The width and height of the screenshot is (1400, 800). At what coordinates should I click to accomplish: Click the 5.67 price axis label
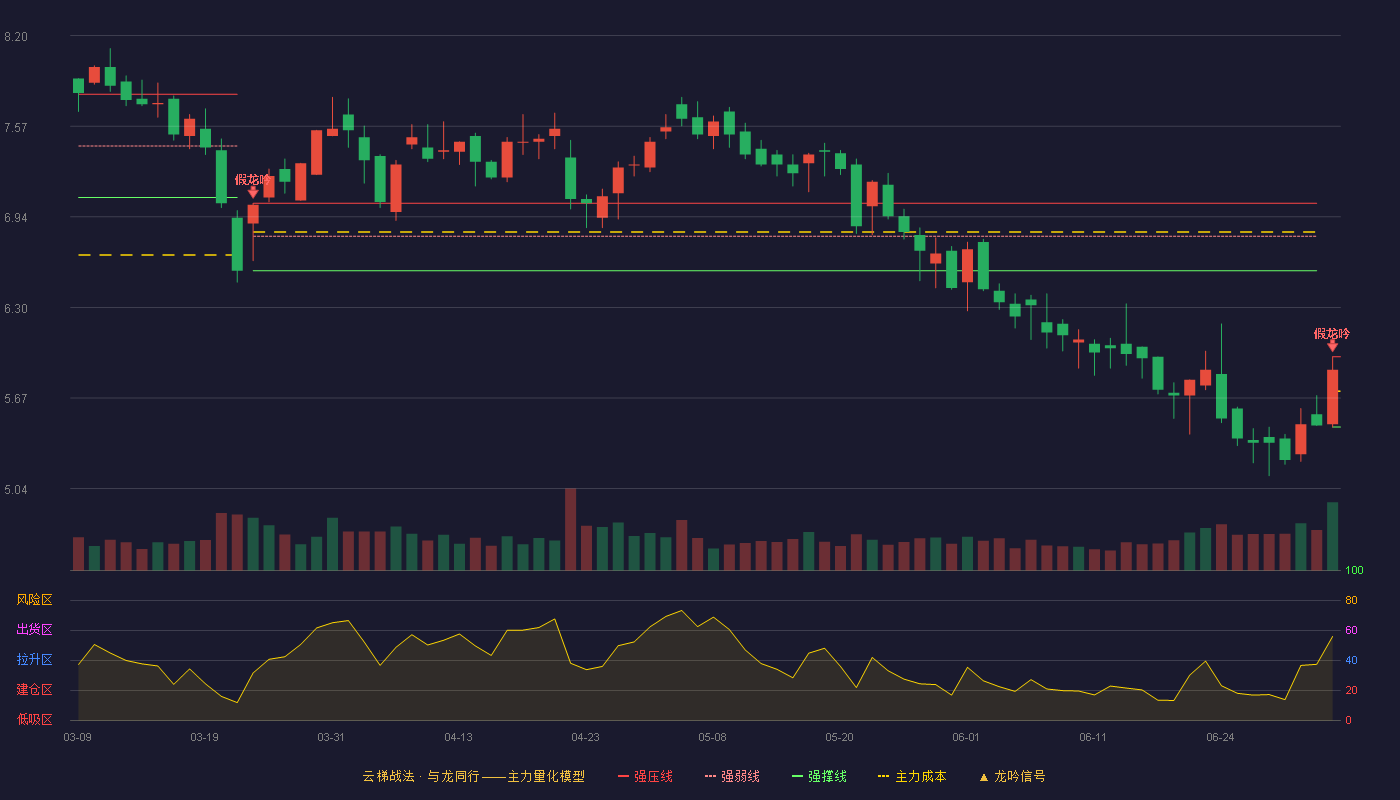pos(16,399)
